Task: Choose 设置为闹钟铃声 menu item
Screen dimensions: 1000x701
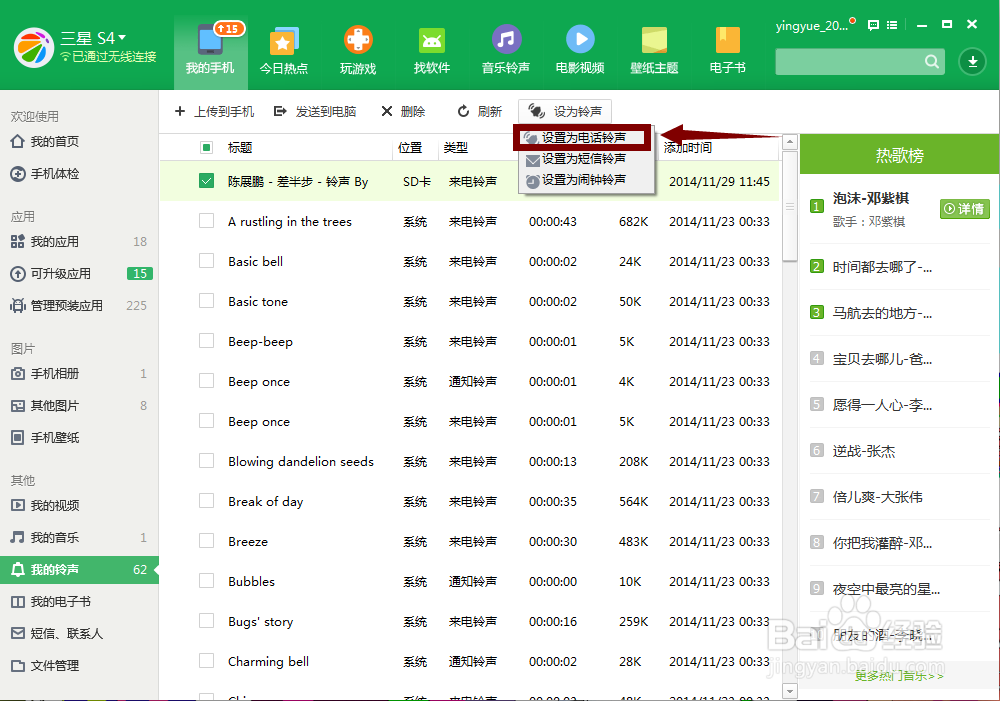Action: click(582, 180)
